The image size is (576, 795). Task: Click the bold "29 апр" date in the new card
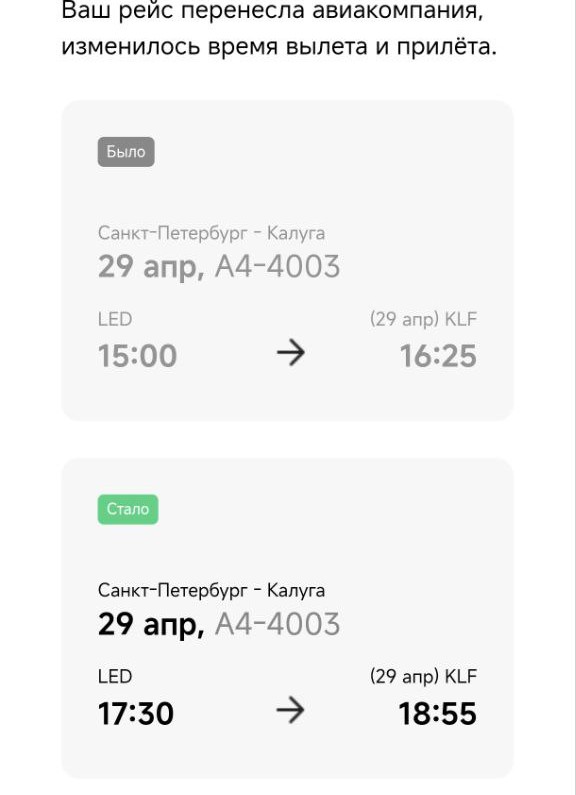(x=151, y=625)
